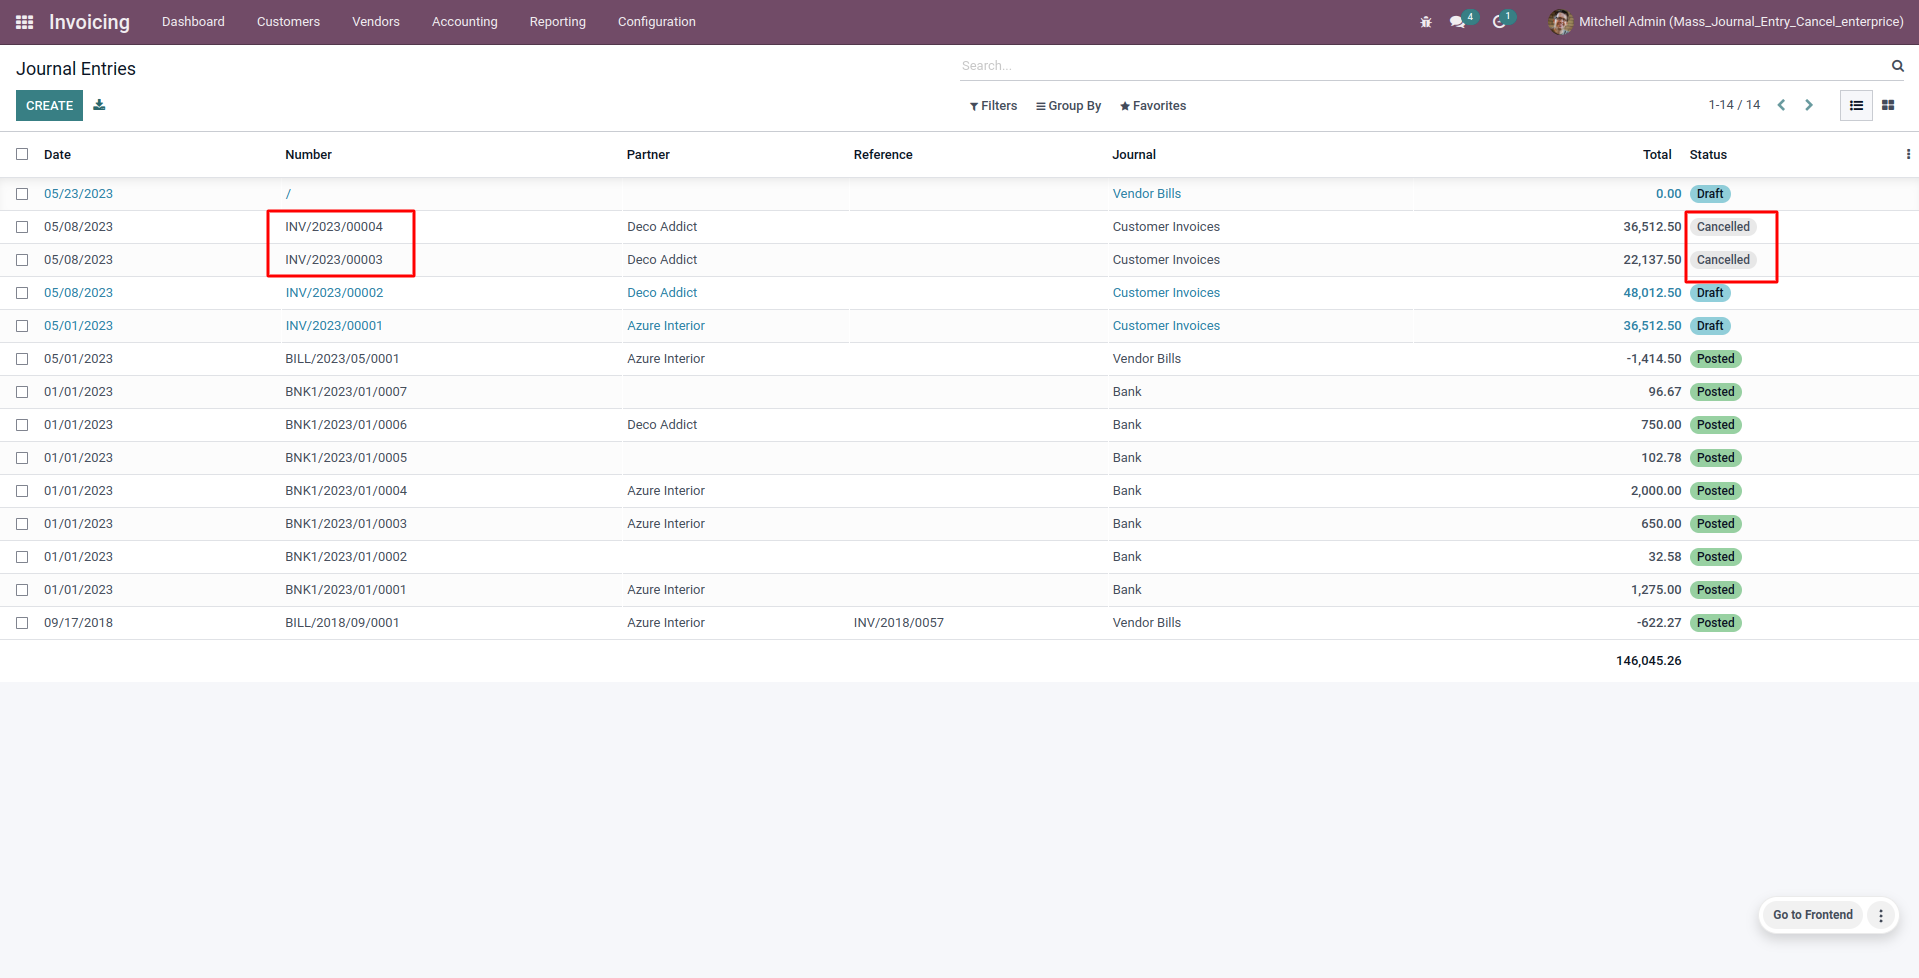Image resolution: width=1919 pixels, height=978 pixels.
Task: Open optional columns menu icon
Action: [x=1908, y=154]
